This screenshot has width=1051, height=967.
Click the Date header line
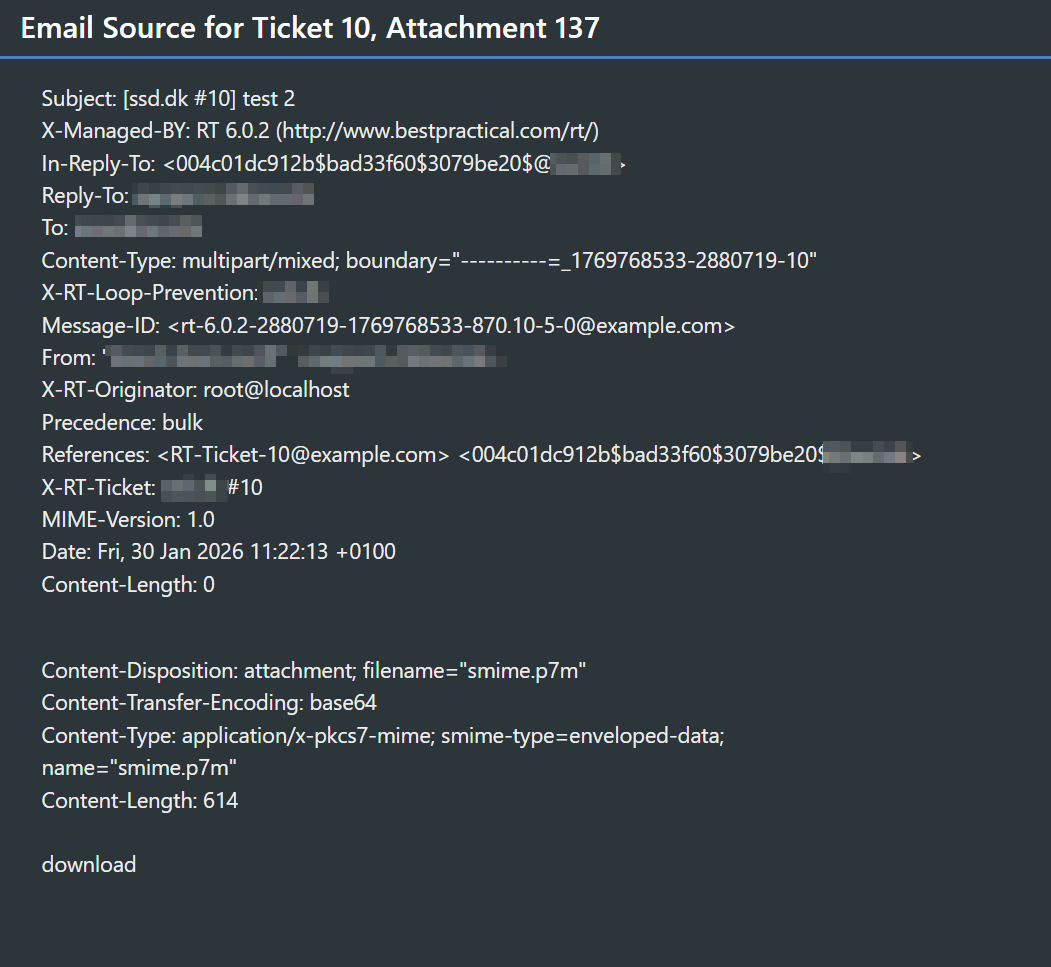click(218, 552)
